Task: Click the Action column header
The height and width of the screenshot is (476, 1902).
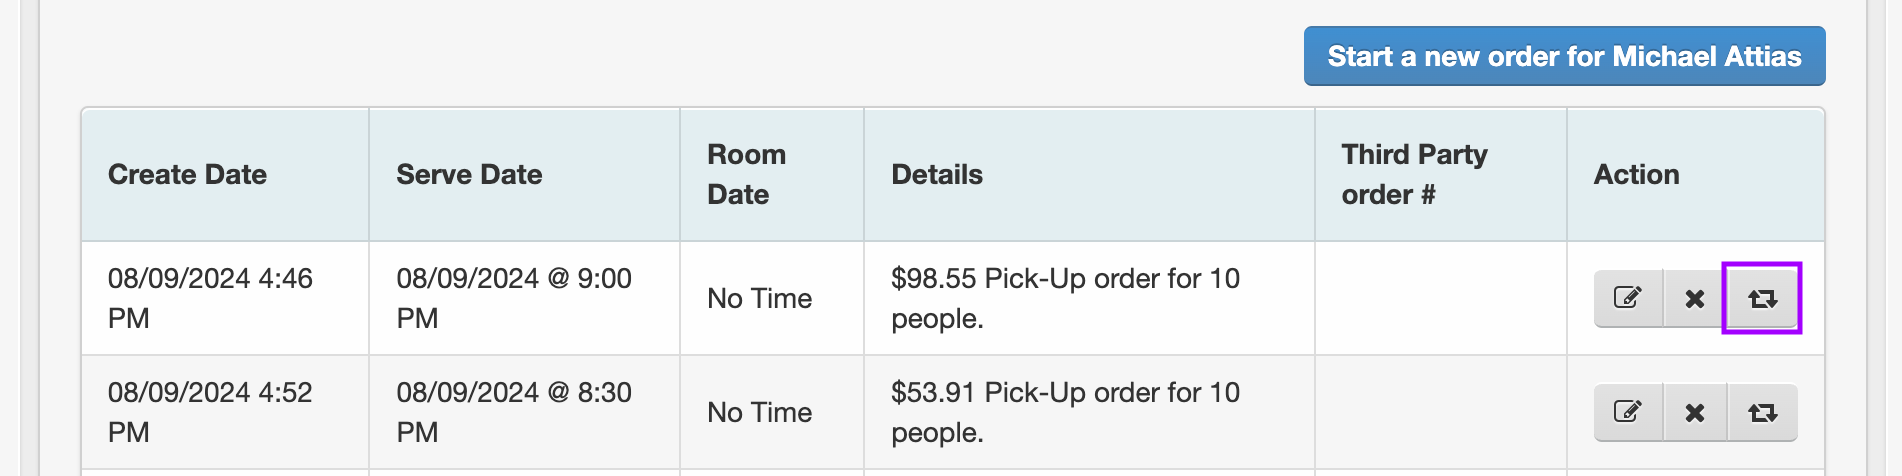Action: pos(1636,174)
